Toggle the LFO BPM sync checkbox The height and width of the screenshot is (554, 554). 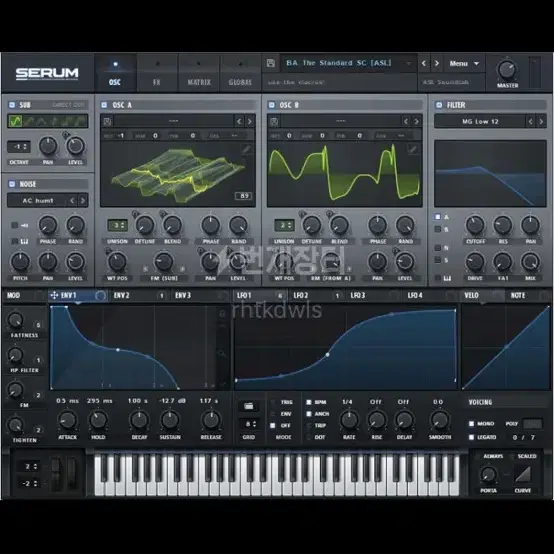click(x=309, y=402)
